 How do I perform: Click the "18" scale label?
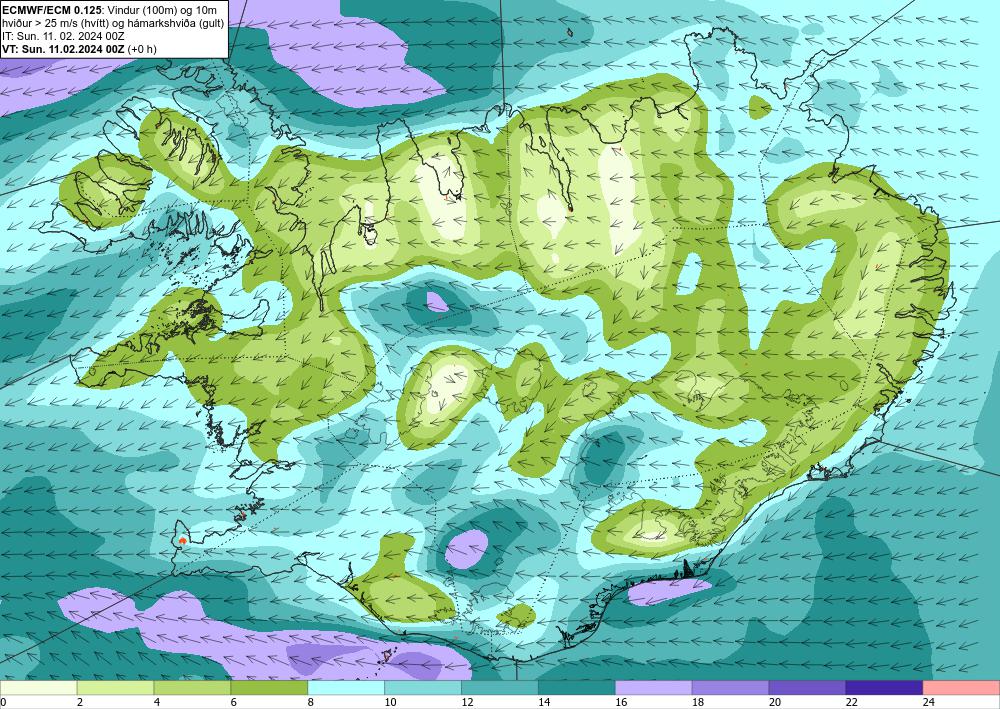coord(697,702)
